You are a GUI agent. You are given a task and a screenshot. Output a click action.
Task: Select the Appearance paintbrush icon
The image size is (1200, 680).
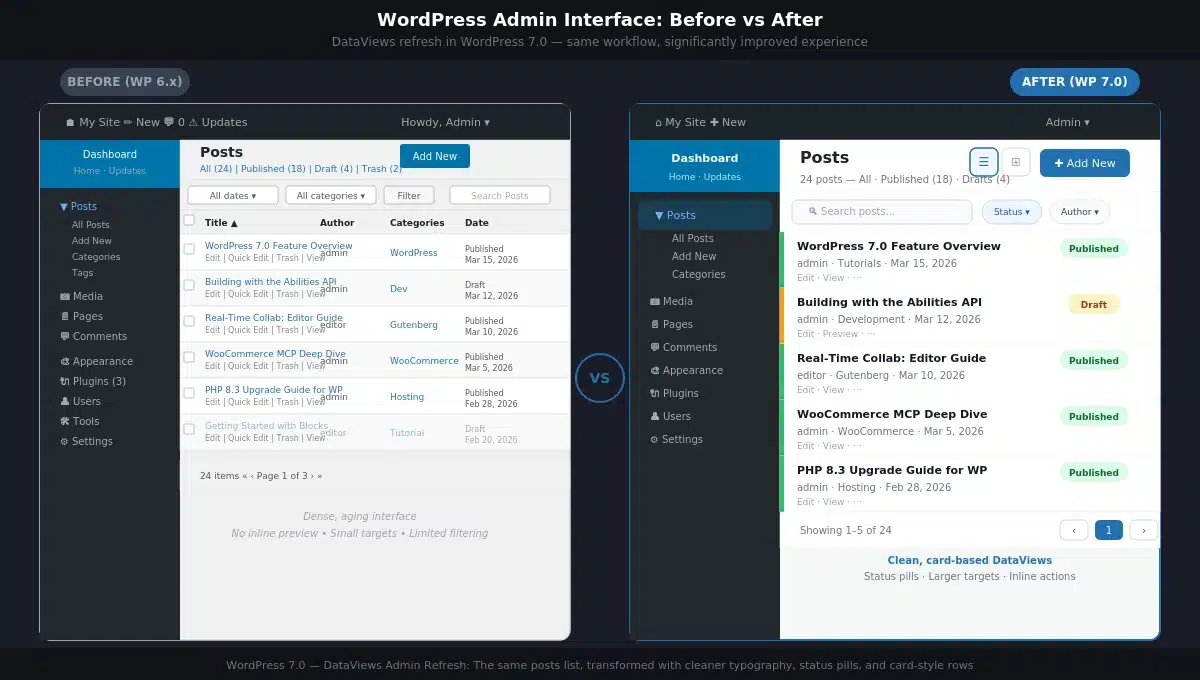(x=66, y=361)
